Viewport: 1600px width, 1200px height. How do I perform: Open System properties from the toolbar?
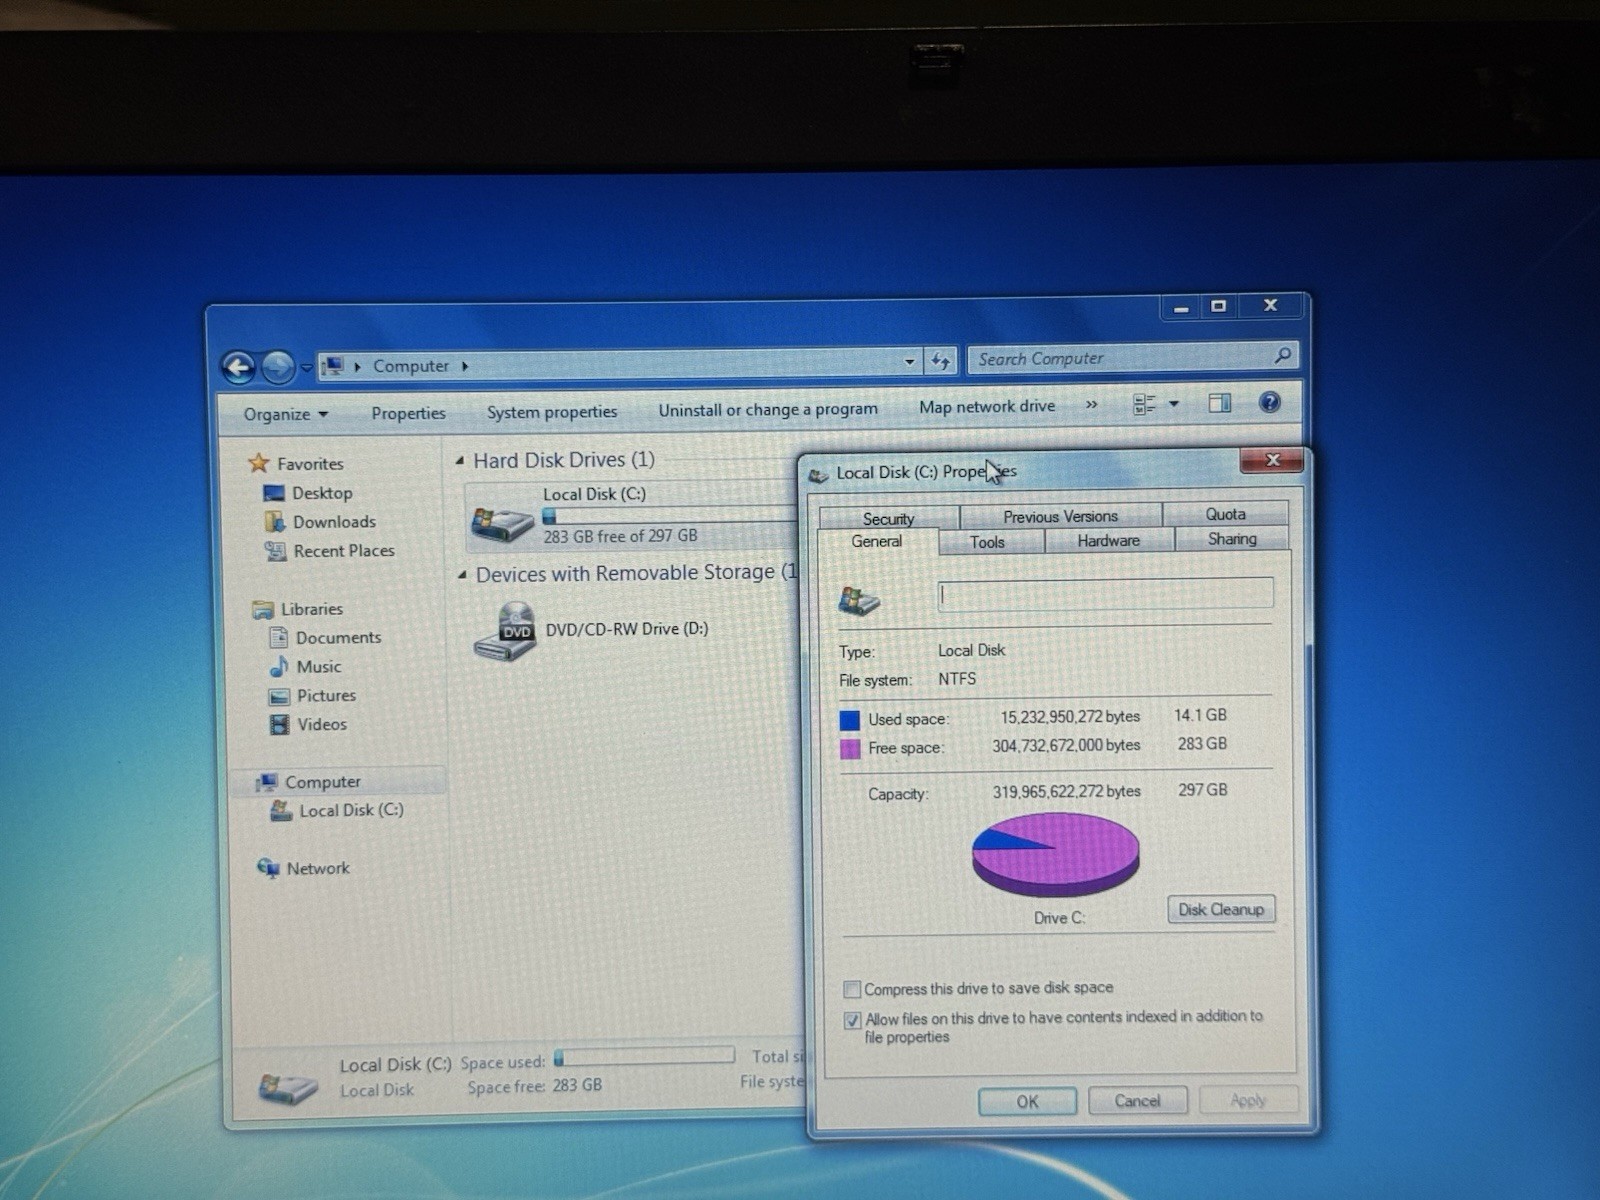click(552, 411)
